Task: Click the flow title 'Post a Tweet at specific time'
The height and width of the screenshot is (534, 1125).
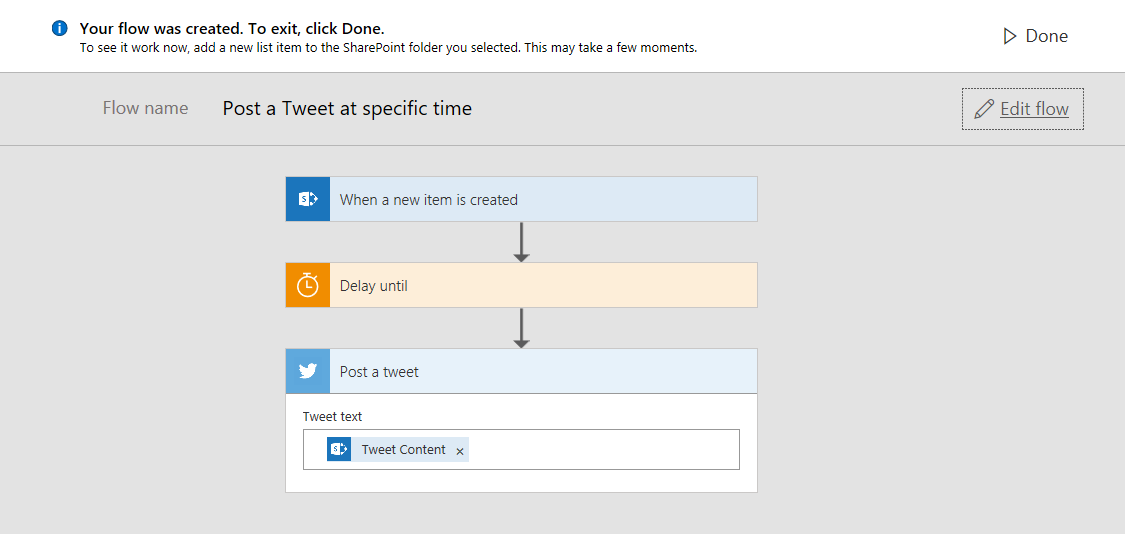Action: click(347, 108)
